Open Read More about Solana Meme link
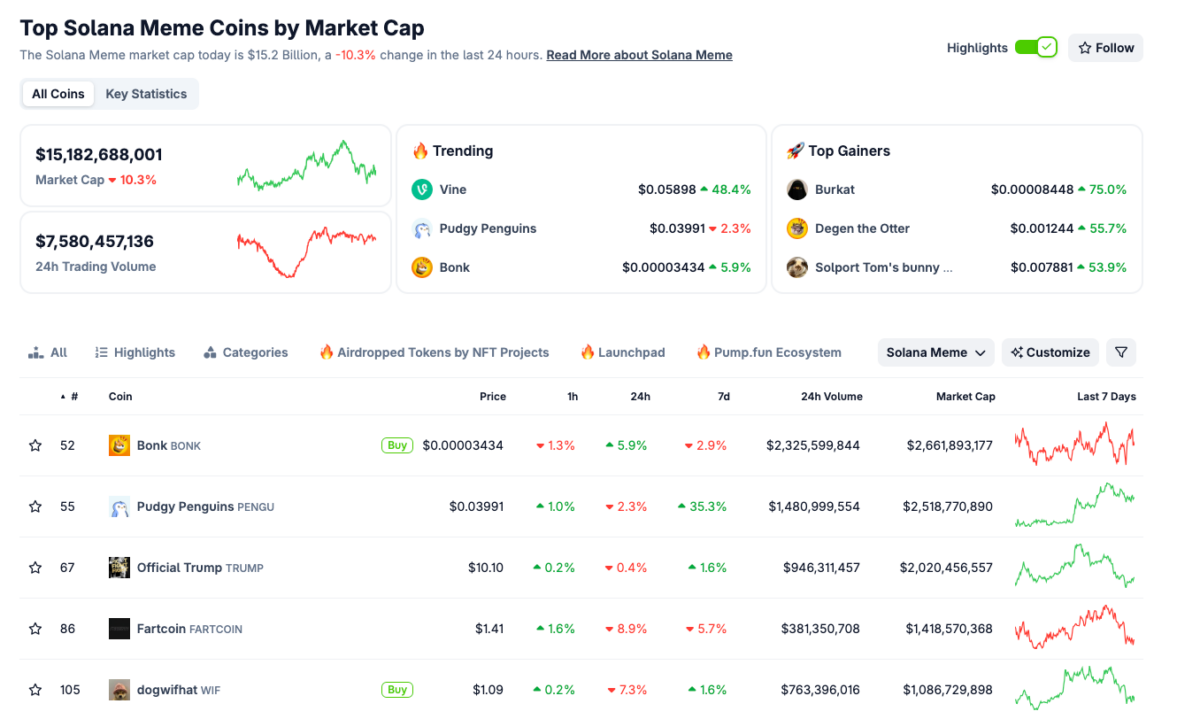 point(639,55)
